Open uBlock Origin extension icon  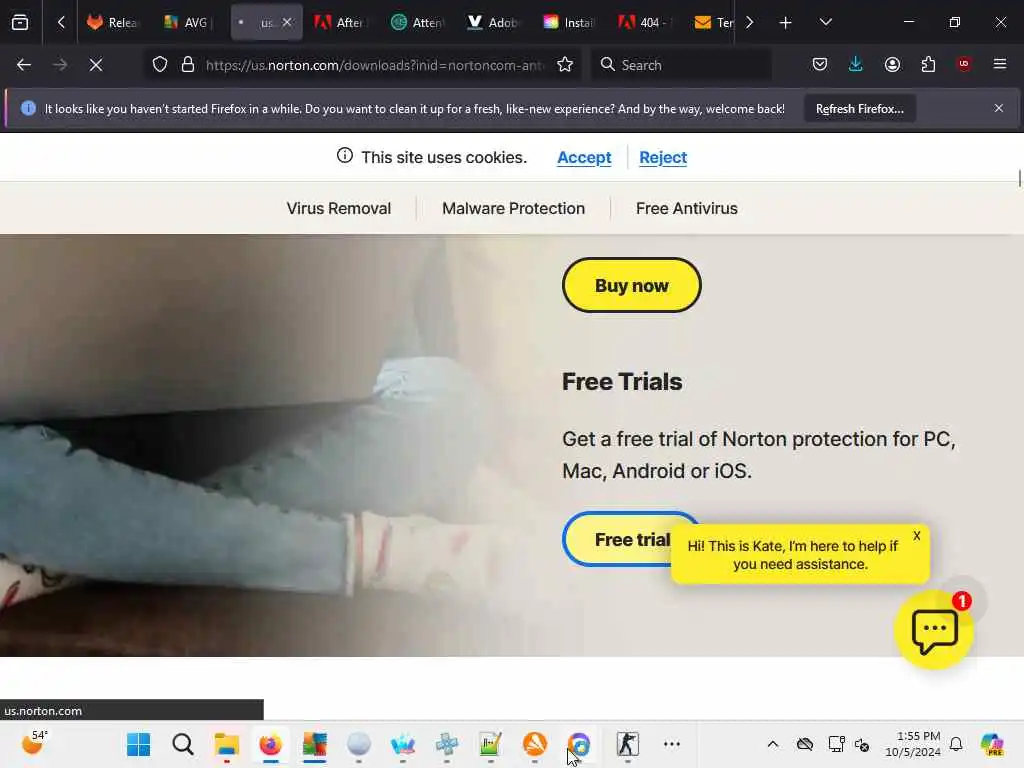pos(964,64)
